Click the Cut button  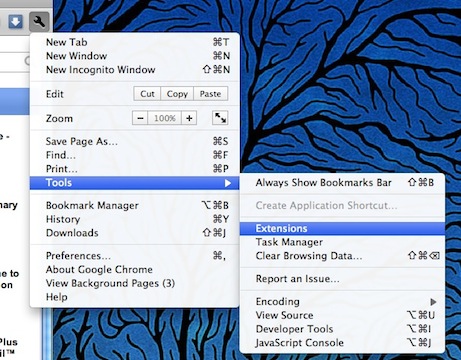pos(147,94)
